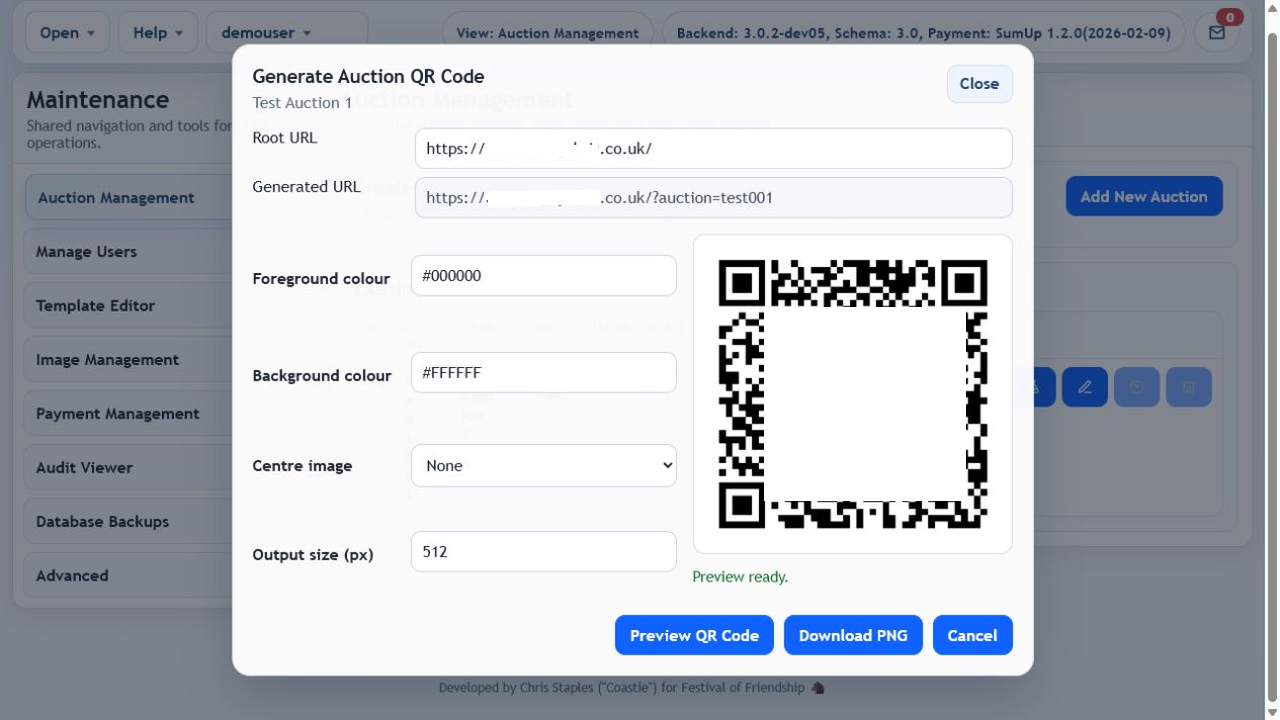Viewport: 1280px width, 720px height.
Task: Select Image Management in sidebar
Action: click(x=130, y=360)
